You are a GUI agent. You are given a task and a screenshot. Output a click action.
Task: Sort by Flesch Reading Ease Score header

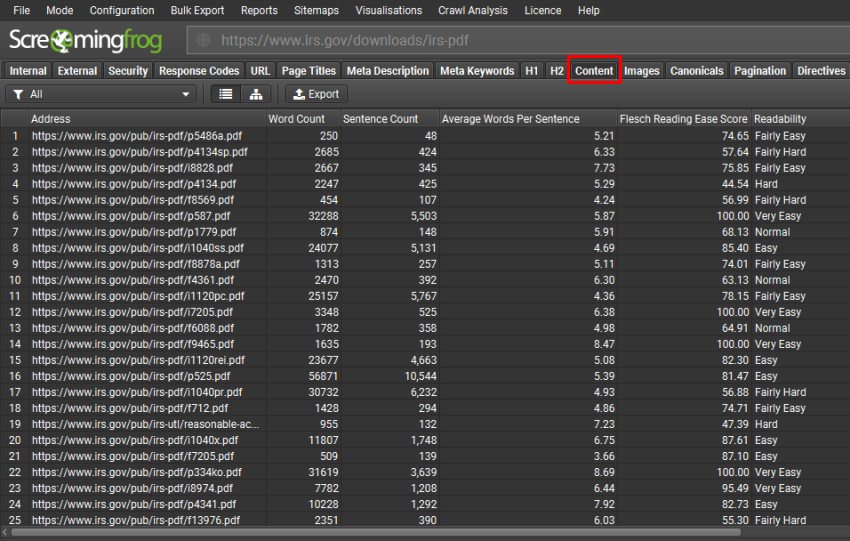tap(684, 119)
